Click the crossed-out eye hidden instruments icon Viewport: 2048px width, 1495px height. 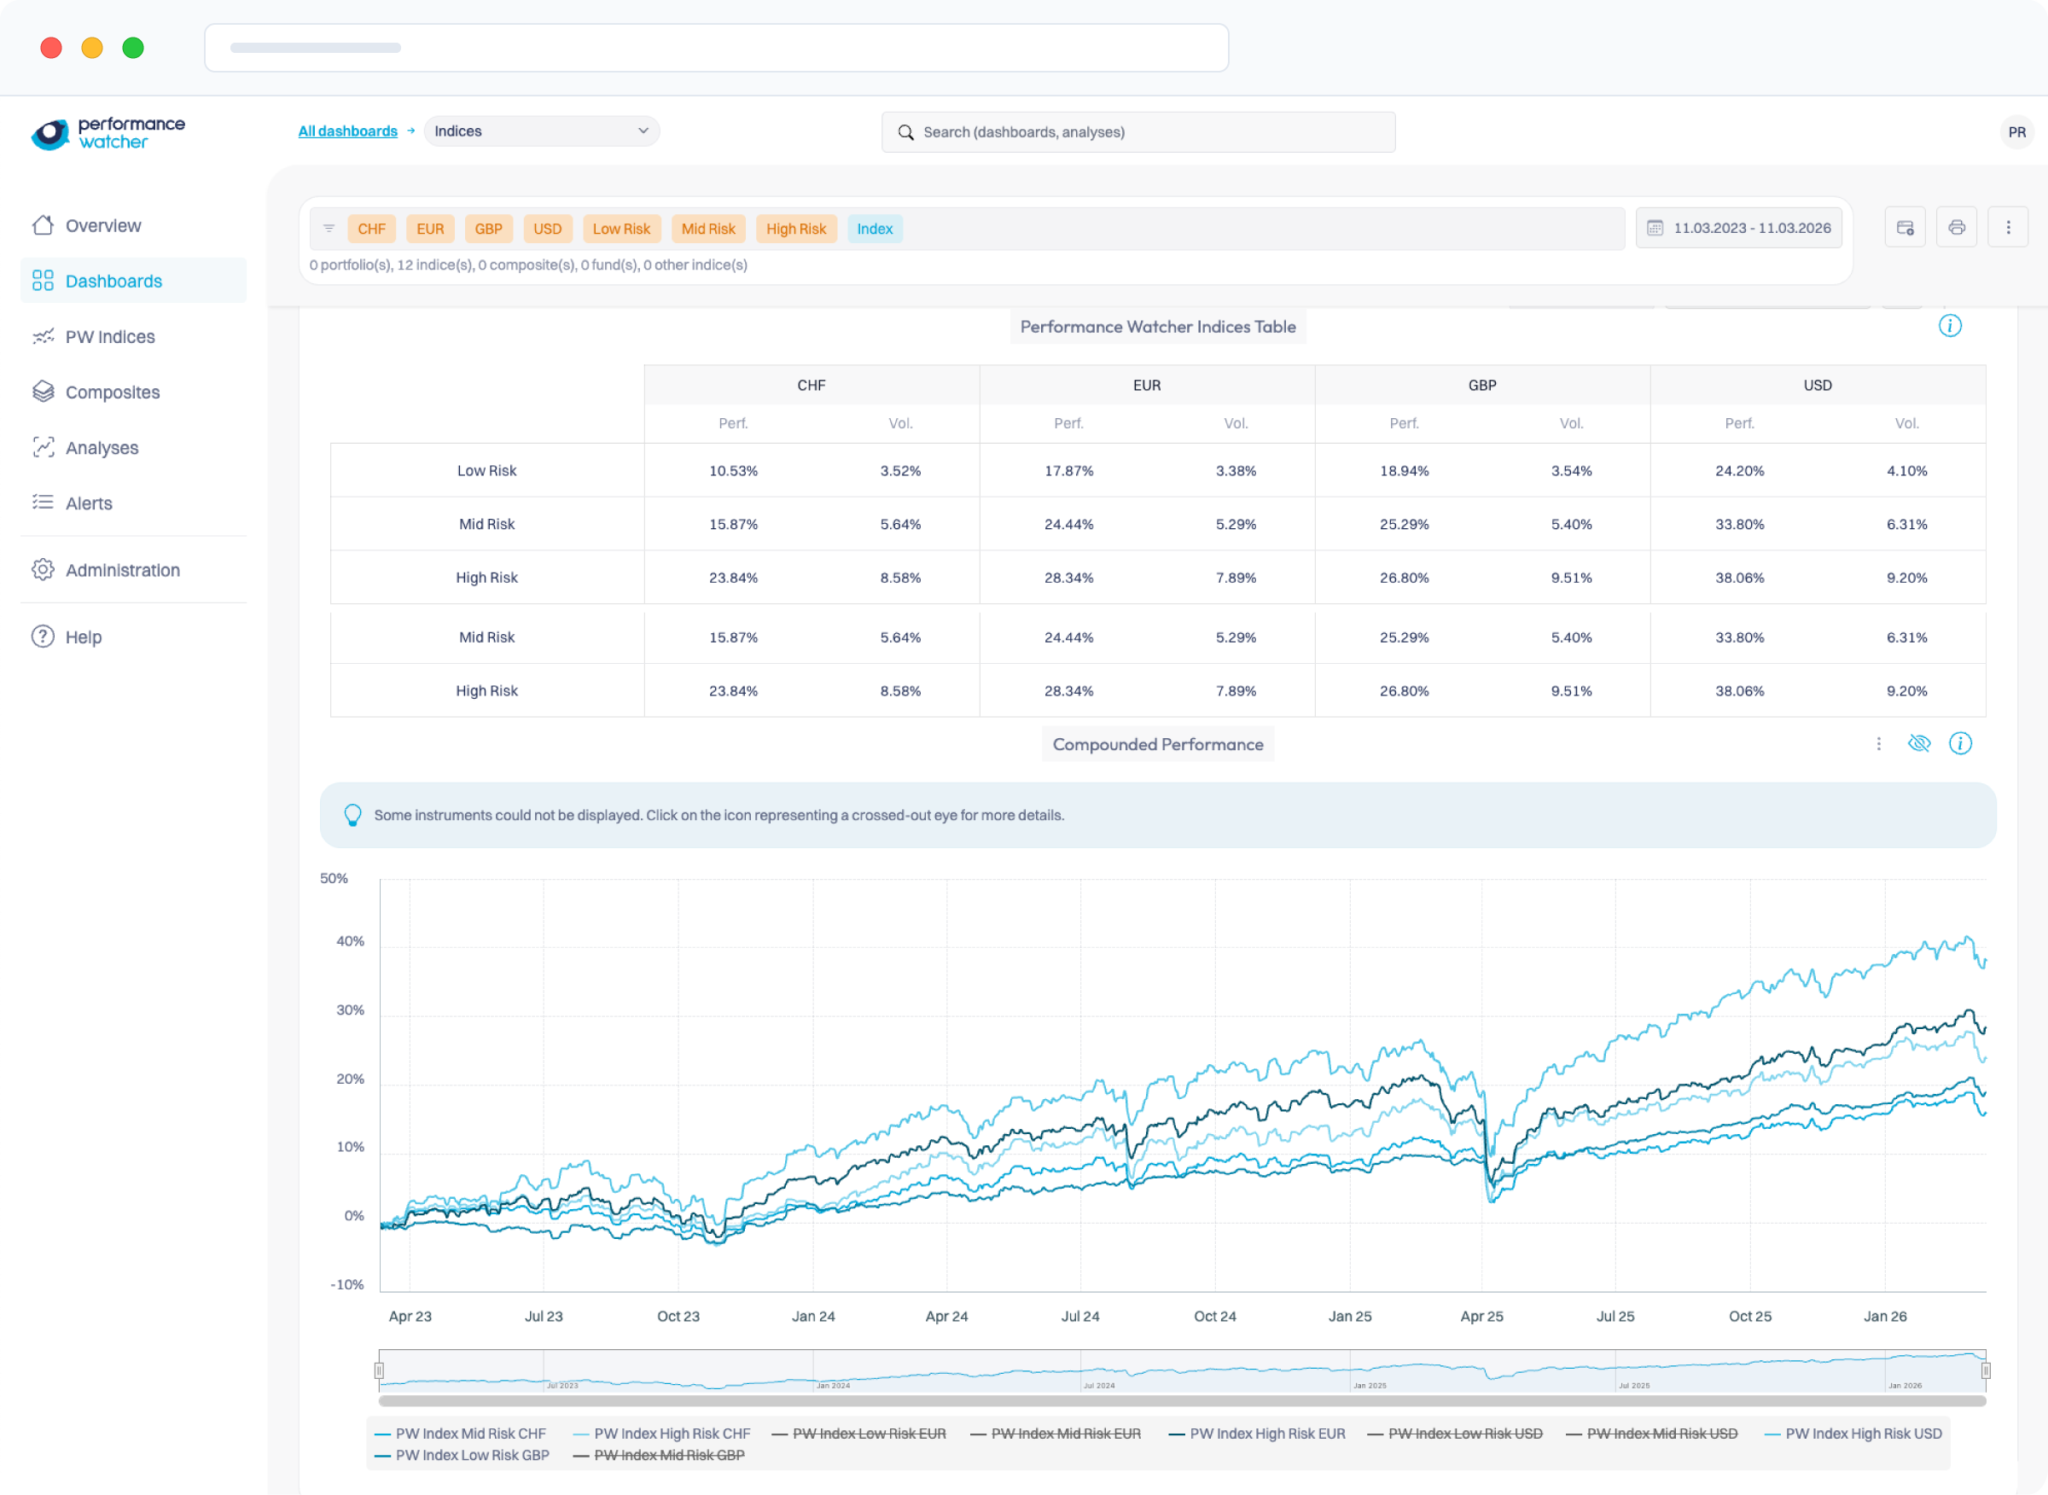pos(1918,743)
